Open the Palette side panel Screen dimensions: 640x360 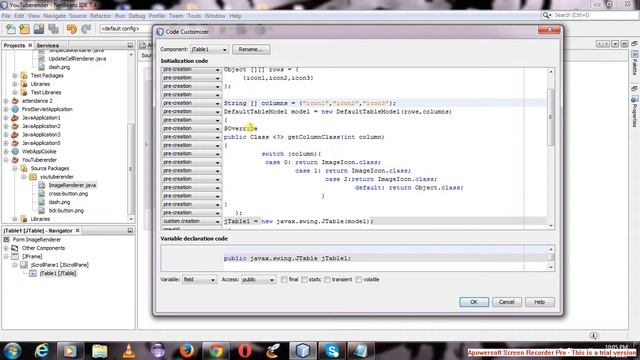[635, 64]
